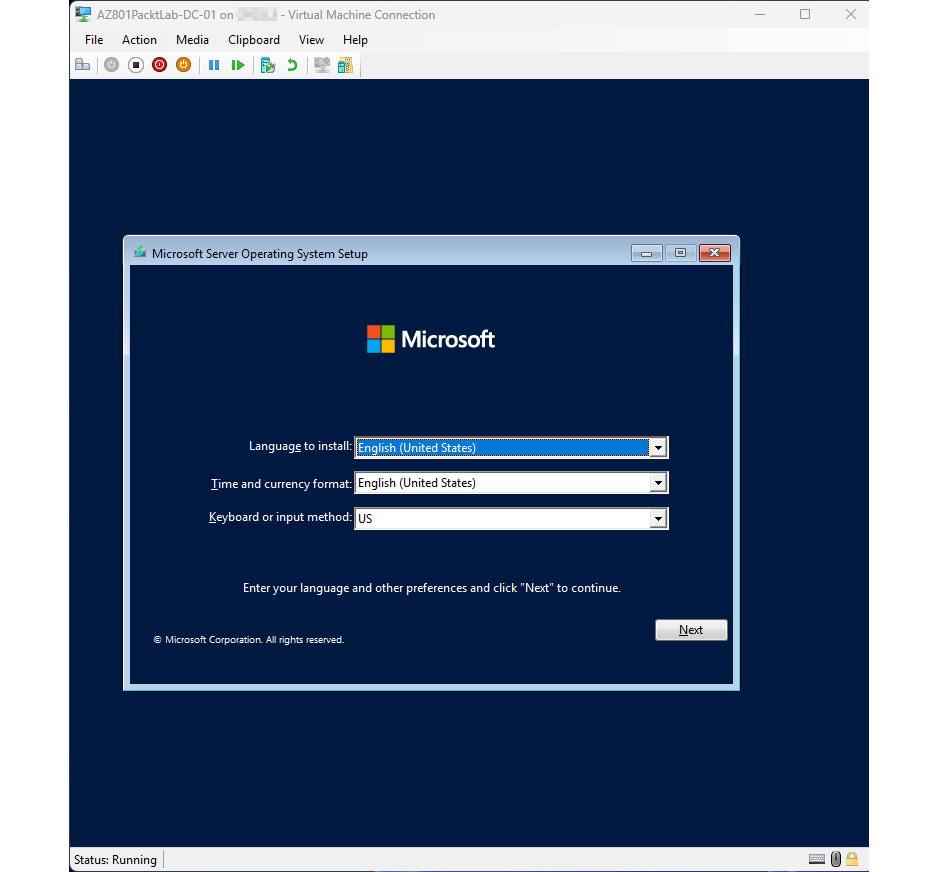Save the VM state with the orange icon

point(183,65)
